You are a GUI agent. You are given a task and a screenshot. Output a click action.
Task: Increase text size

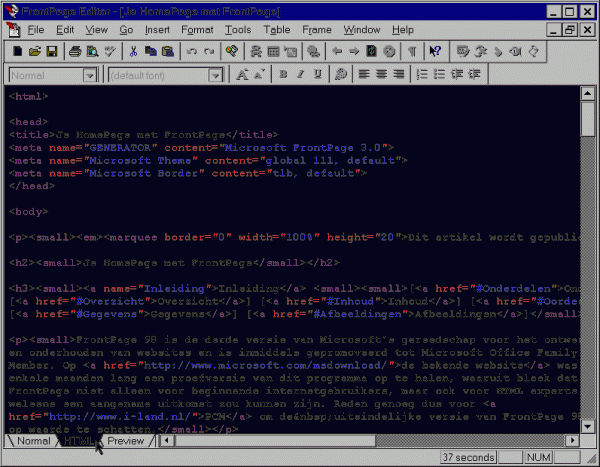[x=242, y=74]
